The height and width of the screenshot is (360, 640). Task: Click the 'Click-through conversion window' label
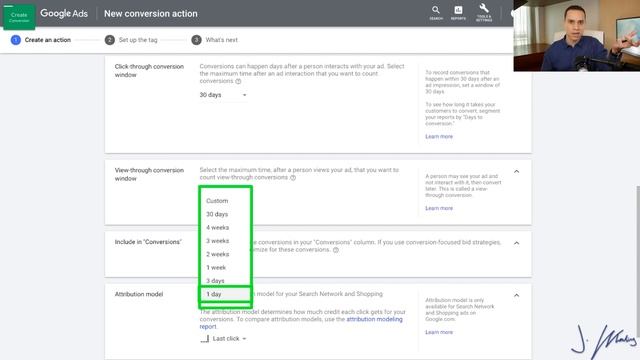[149, 71]
